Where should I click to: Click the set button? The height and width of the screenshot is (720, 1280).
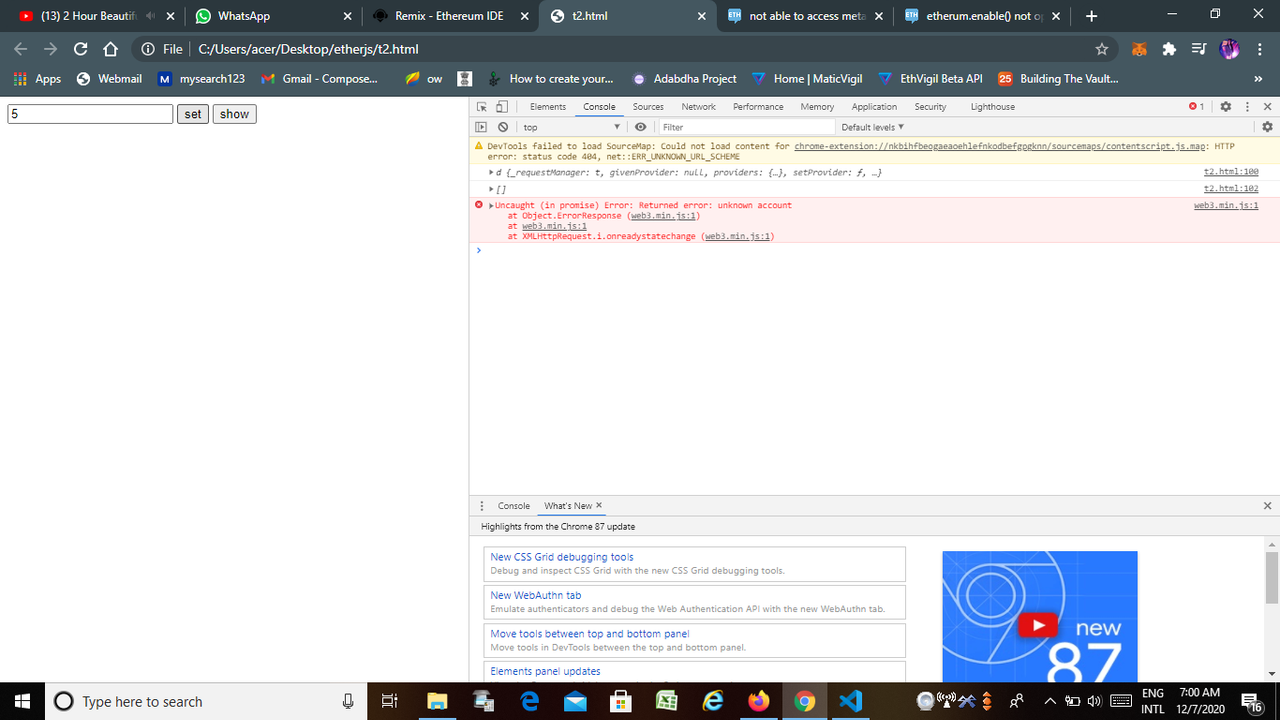coord(192,114)
